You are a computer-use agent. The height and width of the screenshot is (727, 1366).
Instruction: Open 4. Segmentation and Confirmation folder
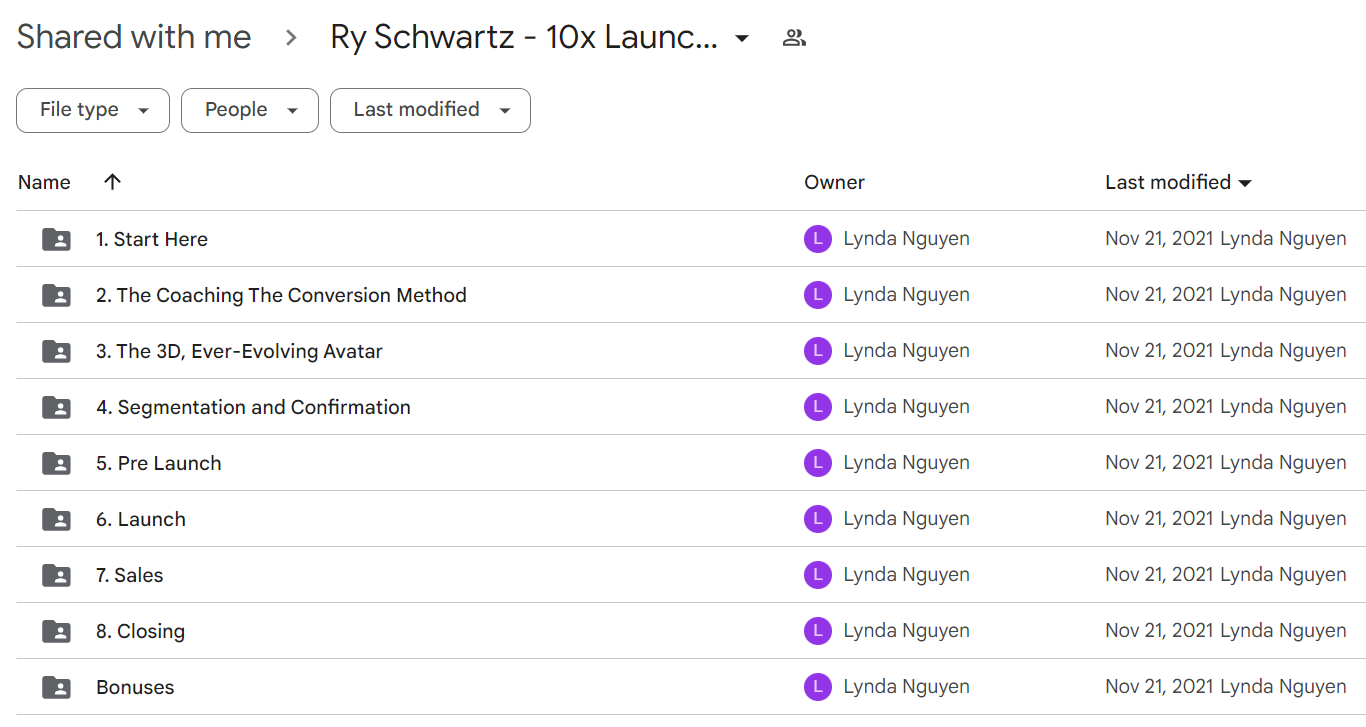coord(253,407)
